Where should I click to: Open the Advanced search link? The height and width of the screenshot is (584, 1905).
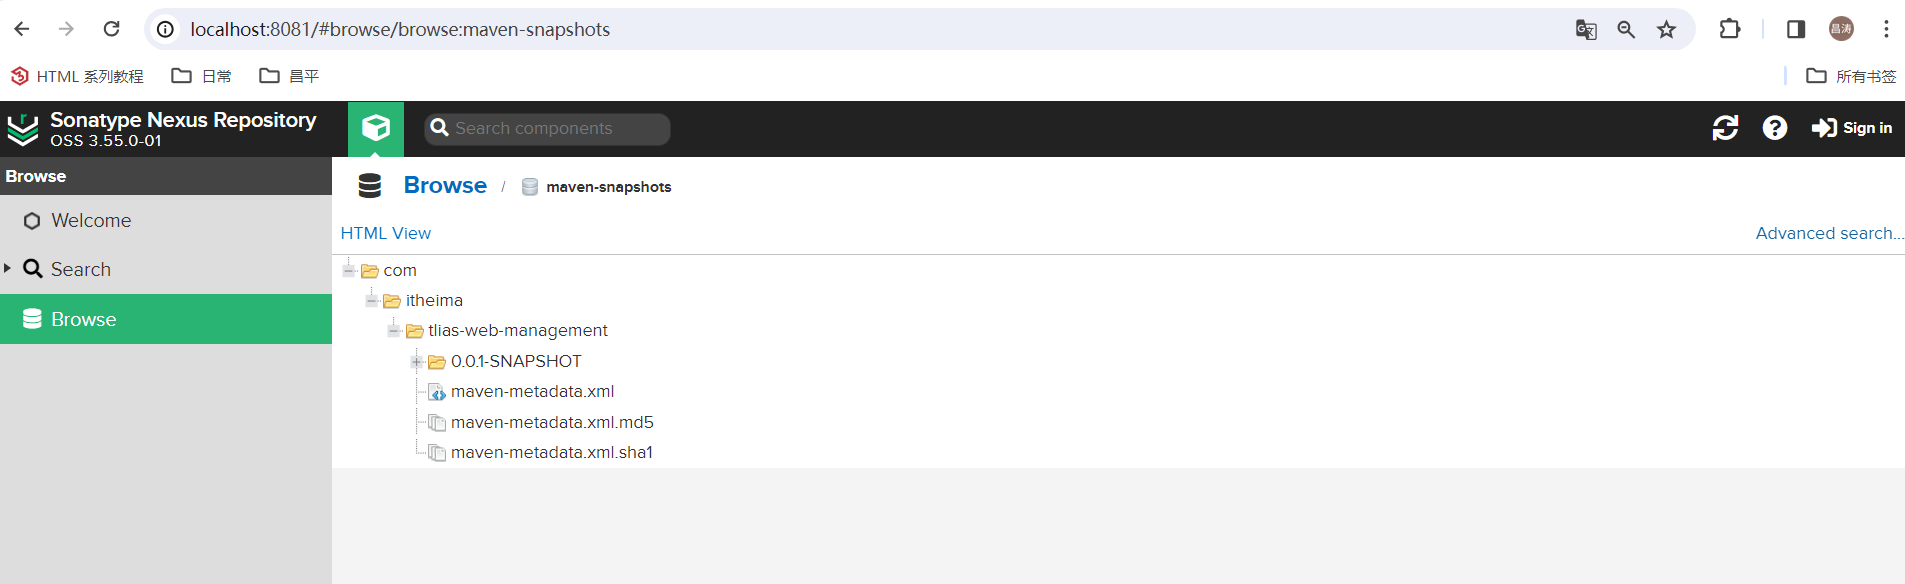[1829, 233]
